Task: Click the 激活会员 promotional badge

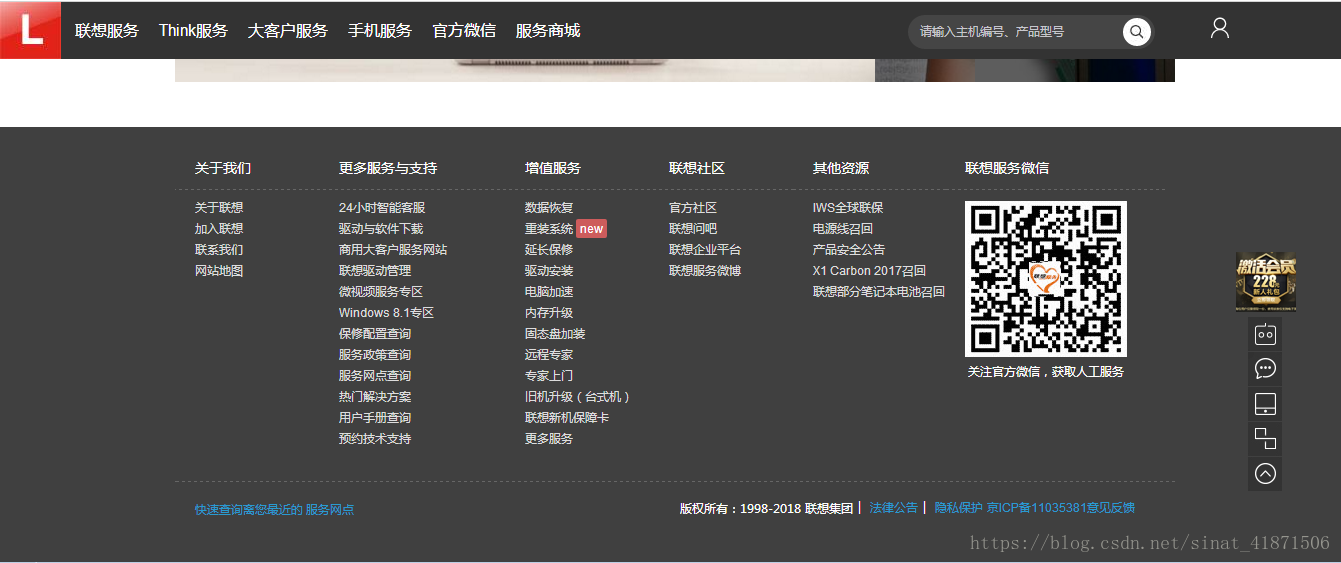Action: [1265, 281]
